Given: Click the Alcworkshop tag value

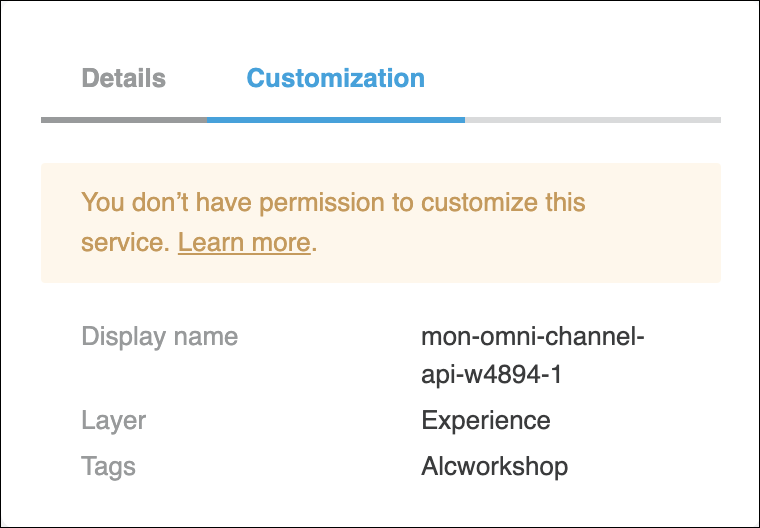Looking at the screenshot, I should click(494, 466).
